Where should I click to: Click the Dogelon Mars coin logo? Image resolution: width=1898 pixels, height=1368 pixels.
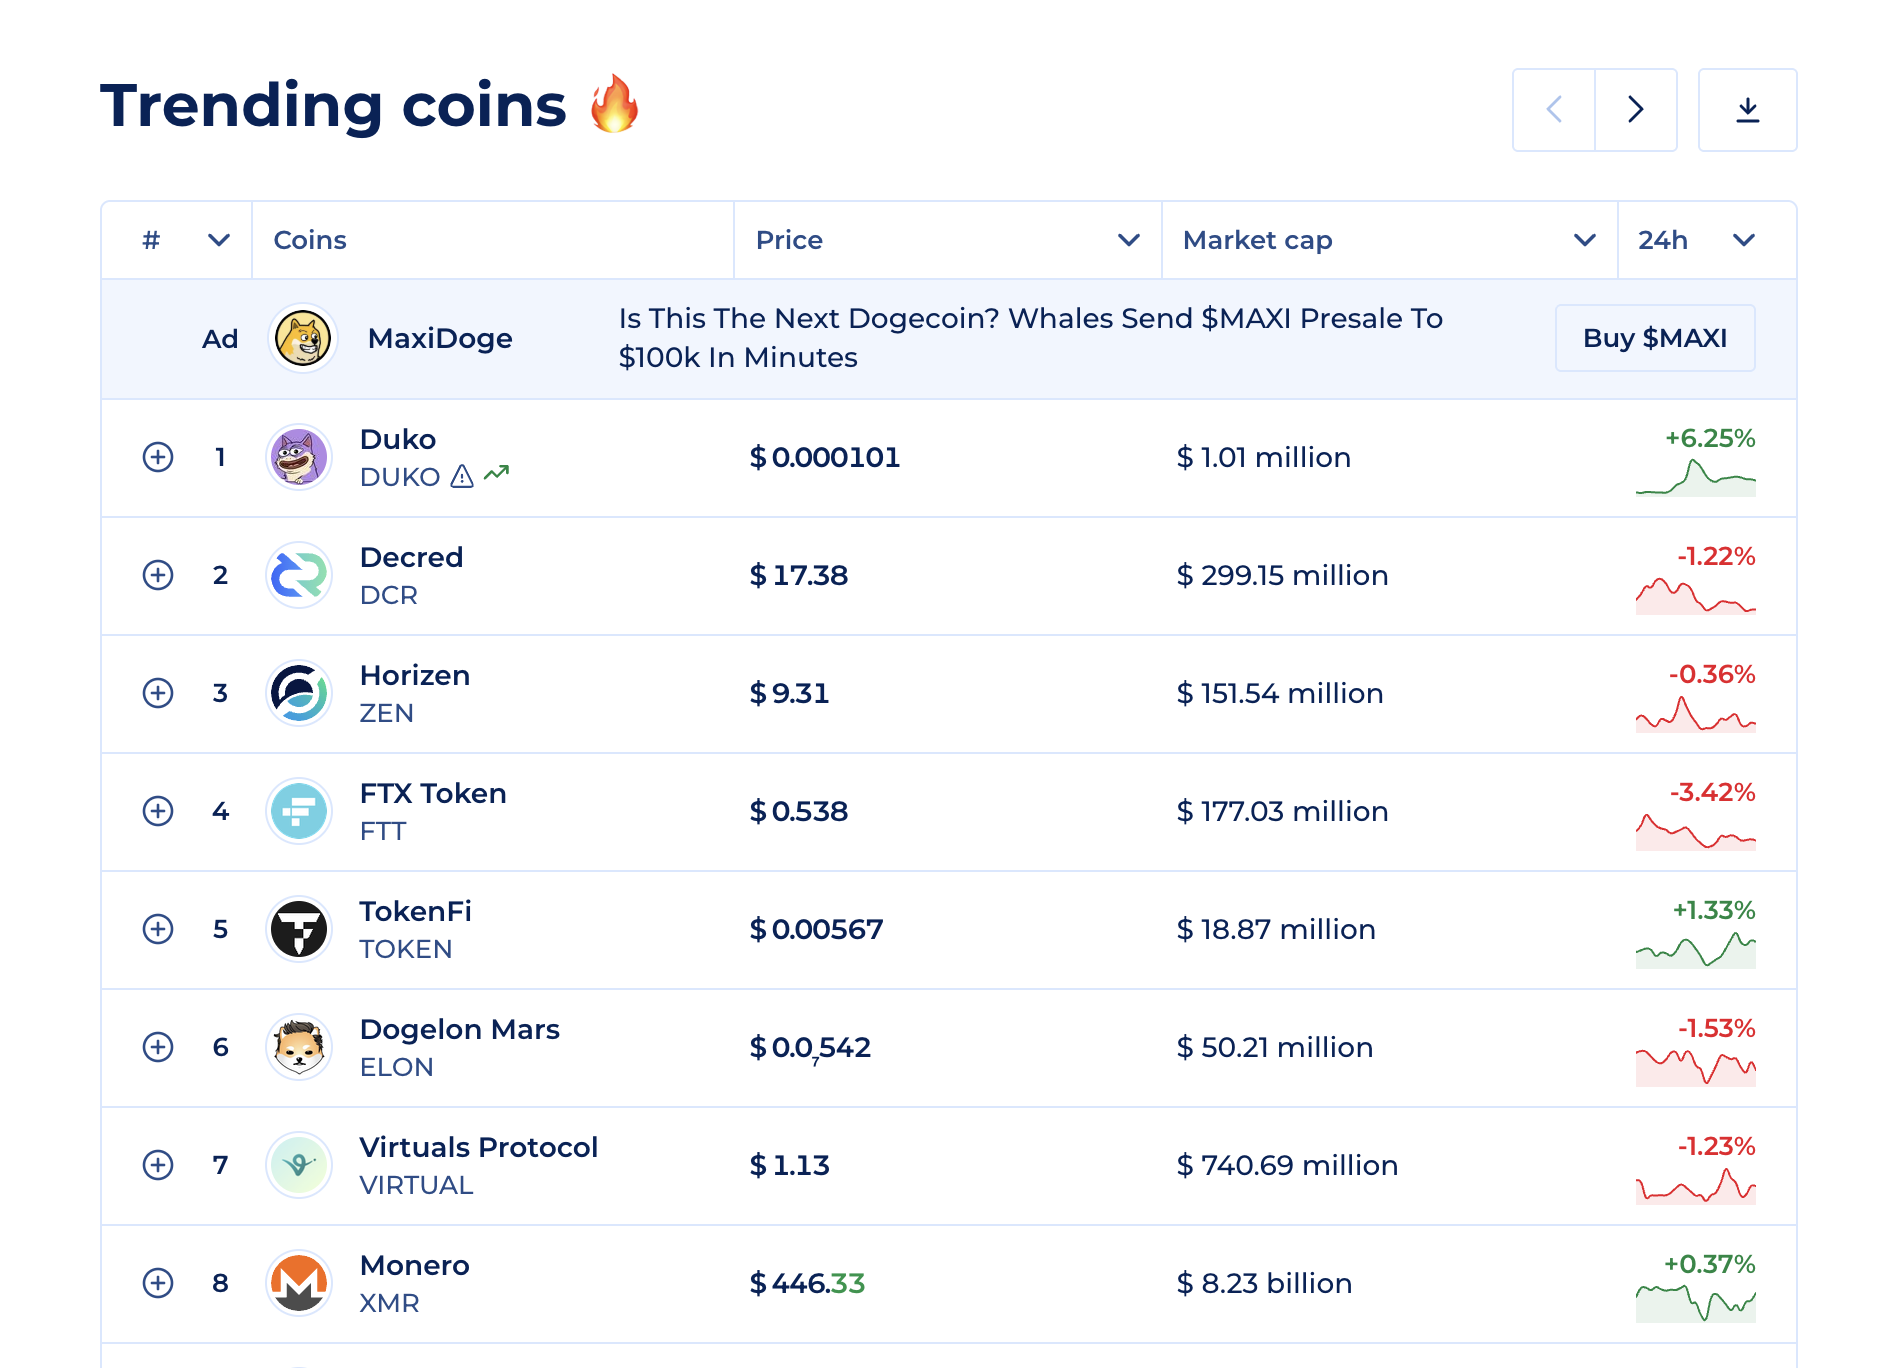(299, 1047)
